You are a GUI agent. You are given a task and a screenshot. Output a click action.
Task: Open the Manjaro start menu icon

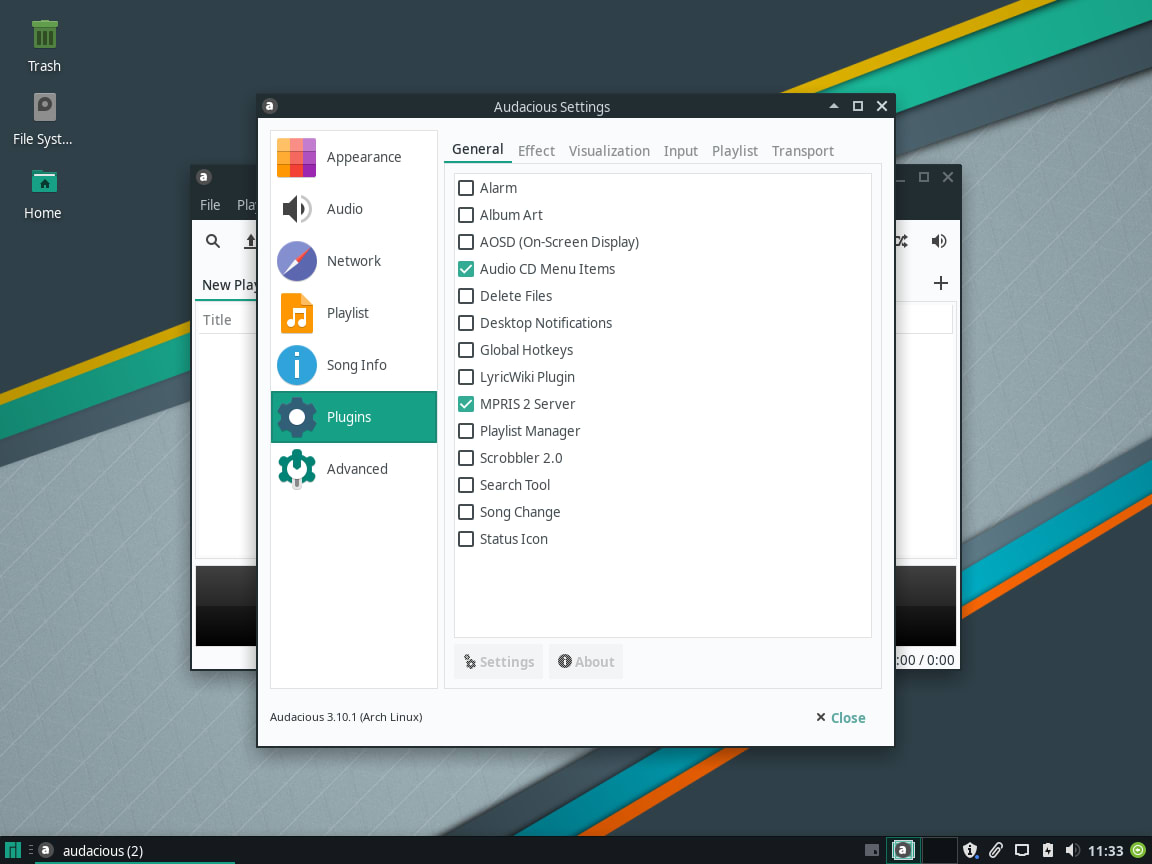13,850
